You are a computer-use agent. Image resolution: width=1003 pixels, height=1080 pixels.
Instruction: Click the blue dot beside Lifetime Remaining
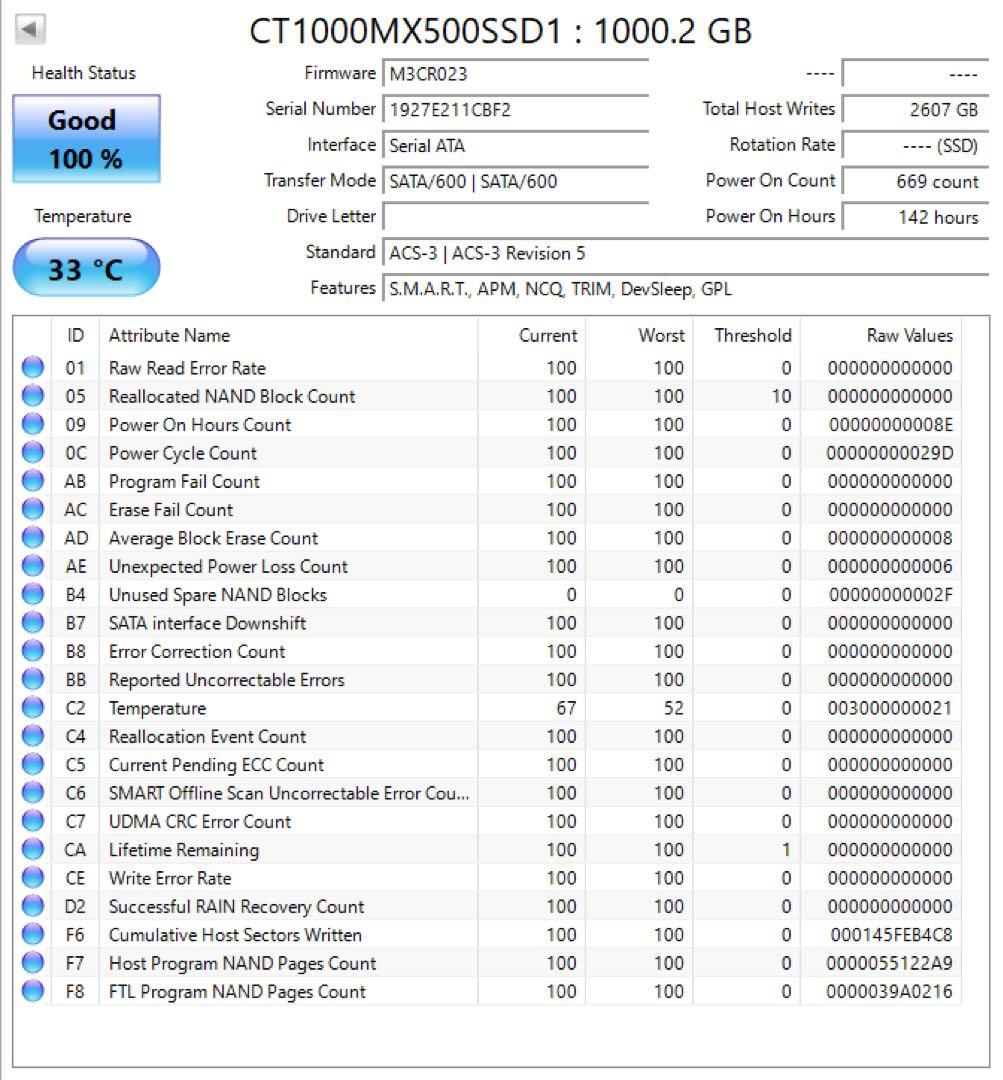tap(31, 850)
